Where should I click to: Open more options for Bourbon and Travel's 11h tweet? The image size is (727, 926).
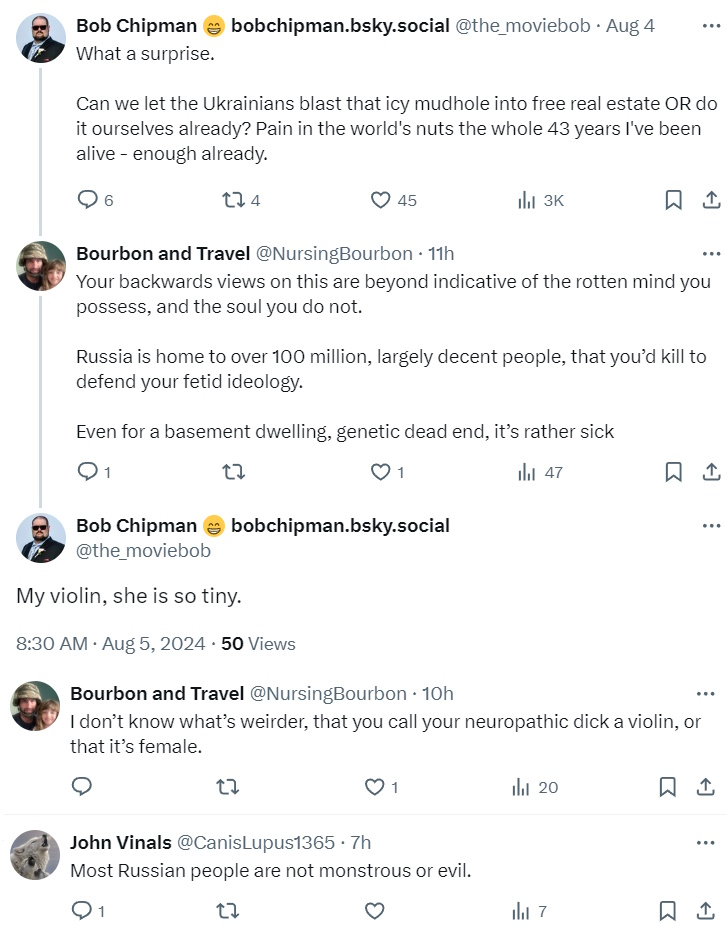711,253
